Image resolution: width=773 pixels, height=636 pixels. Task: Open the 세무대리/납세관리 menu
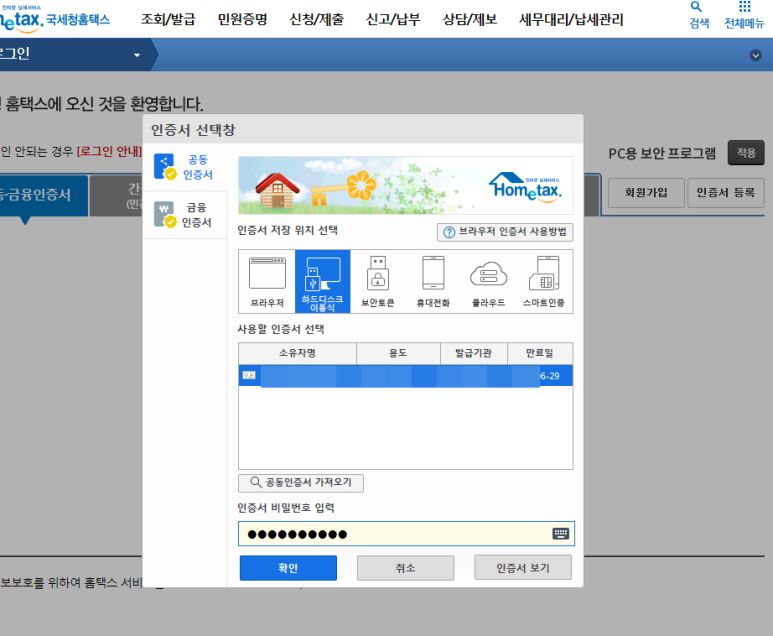tap(571, 20)
